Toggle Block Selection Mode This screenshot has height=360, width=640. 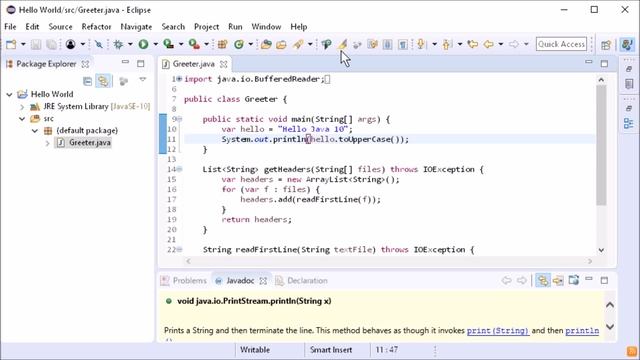(x=387, y=44)
